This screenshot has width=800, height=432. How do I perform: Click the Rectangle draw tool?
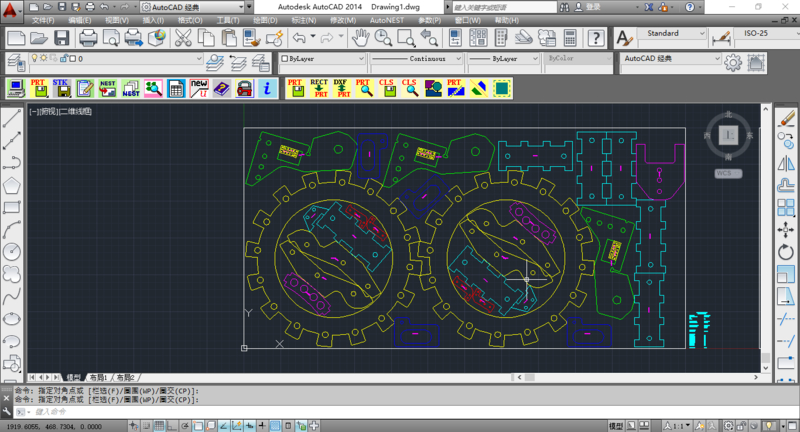pos(13,207)
